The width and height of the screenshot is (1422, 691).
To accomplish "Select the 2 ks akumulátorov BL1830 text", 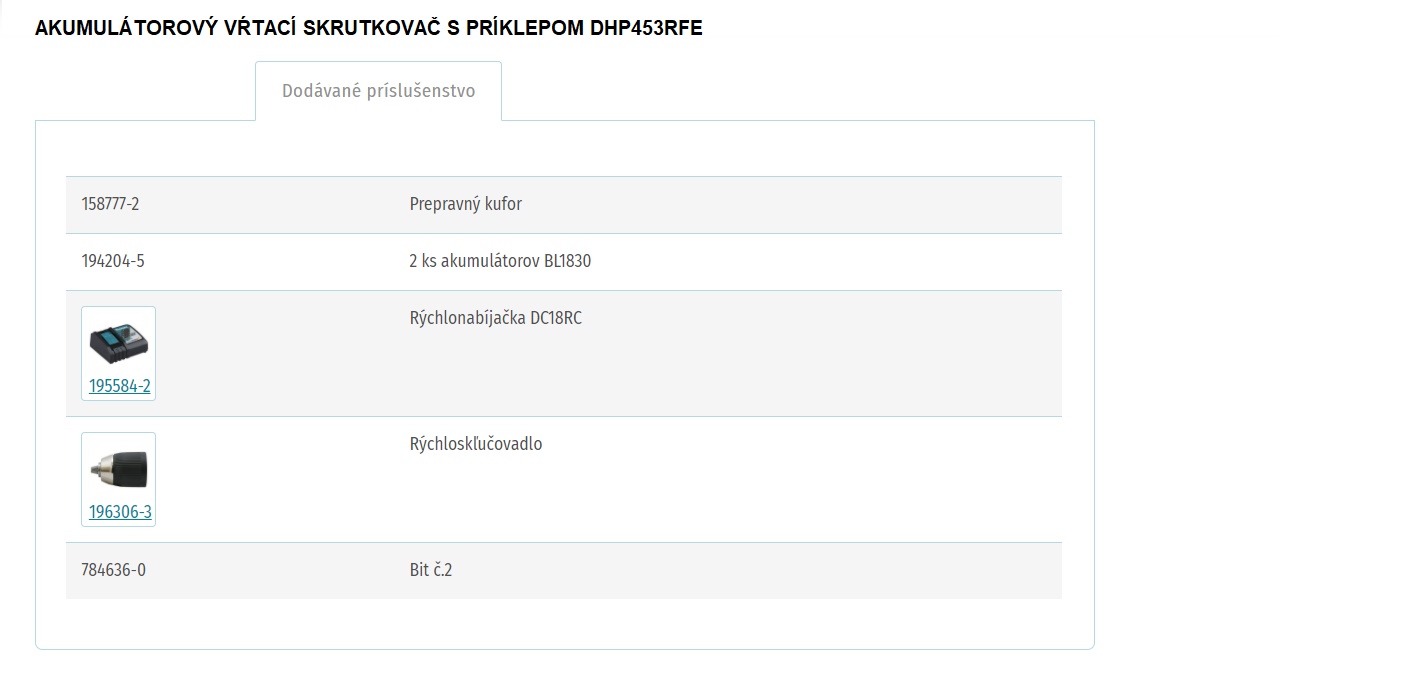I will pyautogui.click(x=500, y=261).
